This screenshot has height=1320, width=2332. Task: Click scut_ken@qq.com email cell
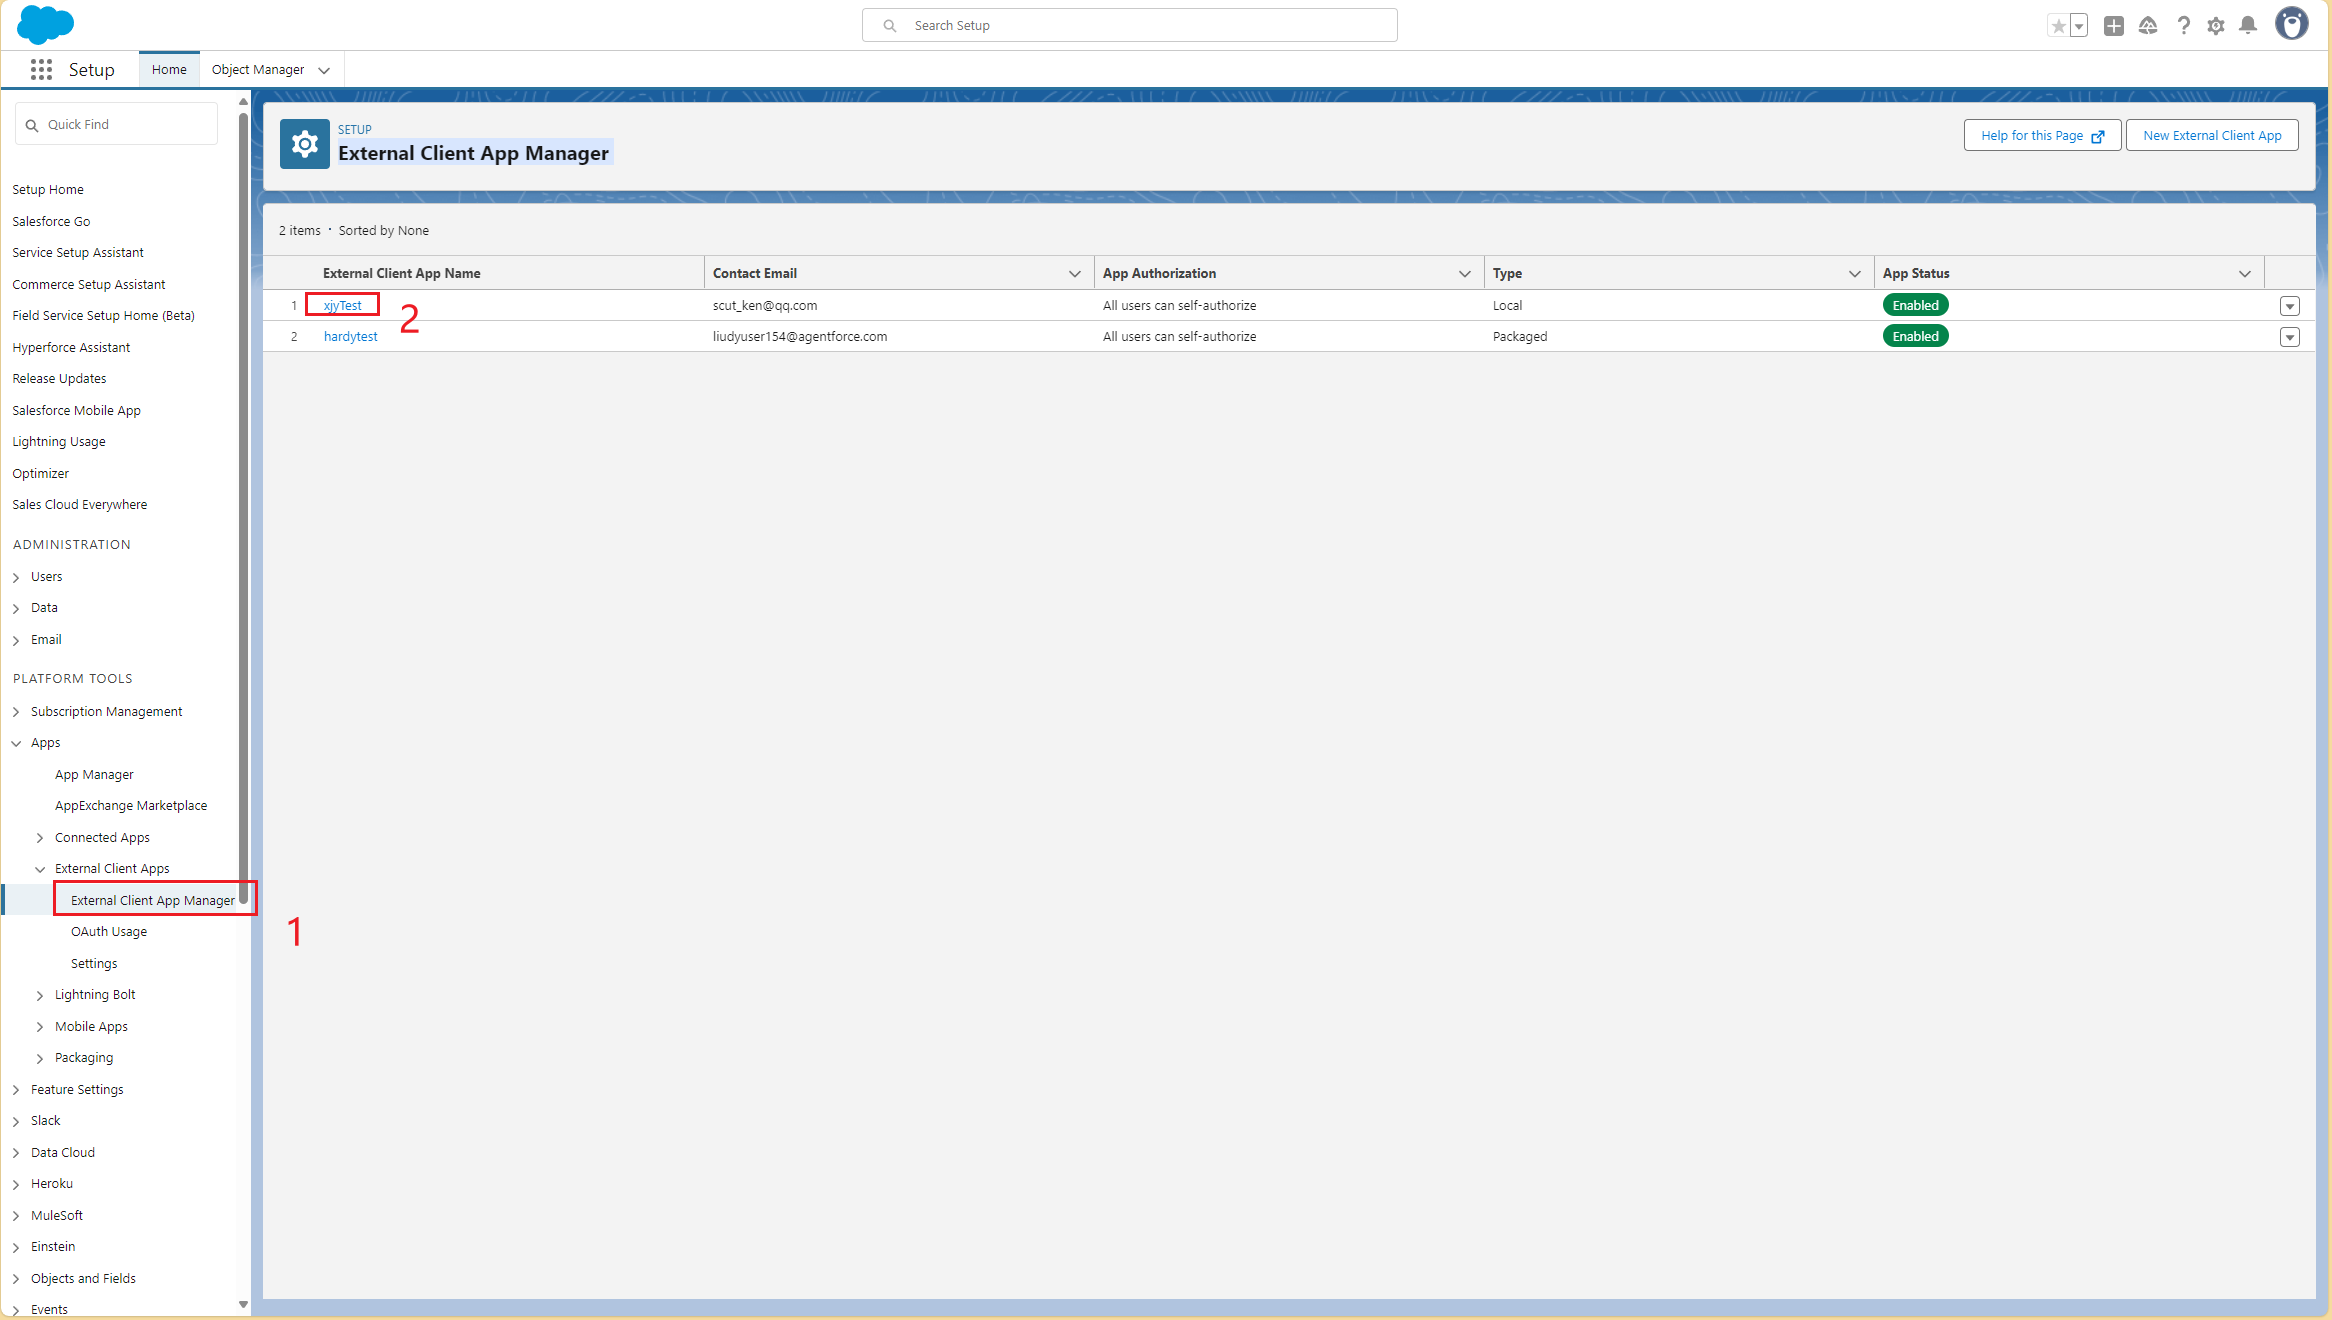(x=765, y=305)
